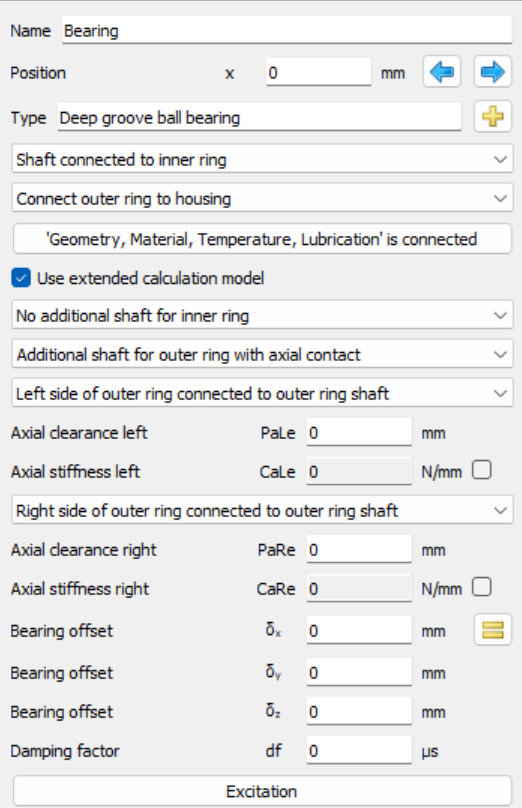Click the Axial clearance left label

pos(79,432)
